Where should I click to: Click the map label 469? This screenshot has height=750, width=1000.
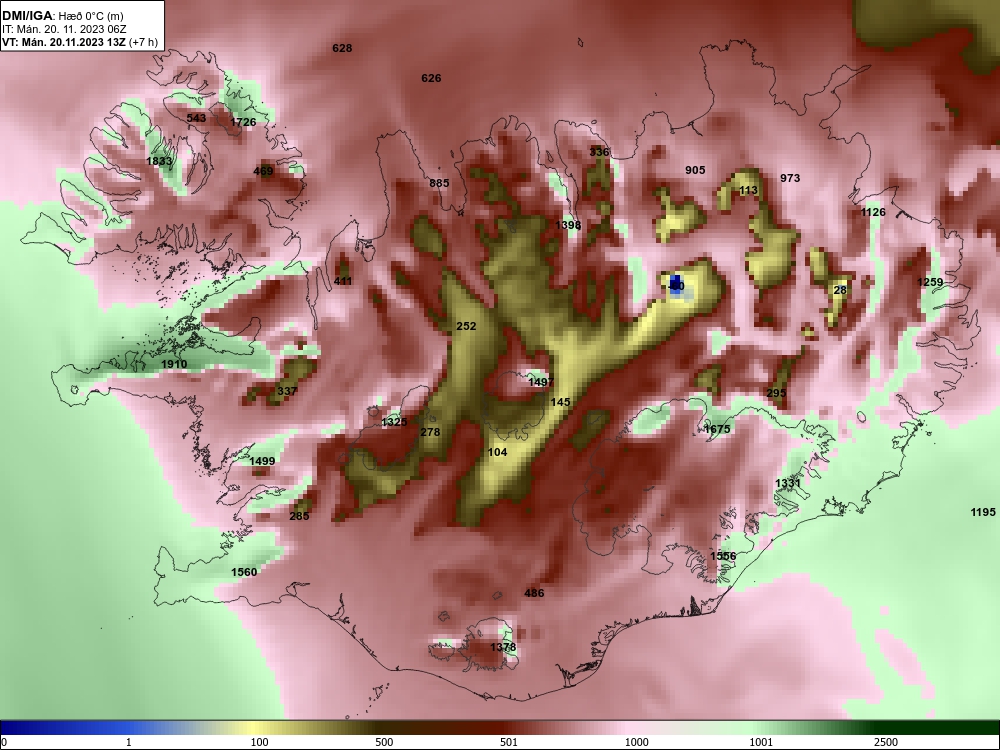pyautogui.click(x=263, y=171)
